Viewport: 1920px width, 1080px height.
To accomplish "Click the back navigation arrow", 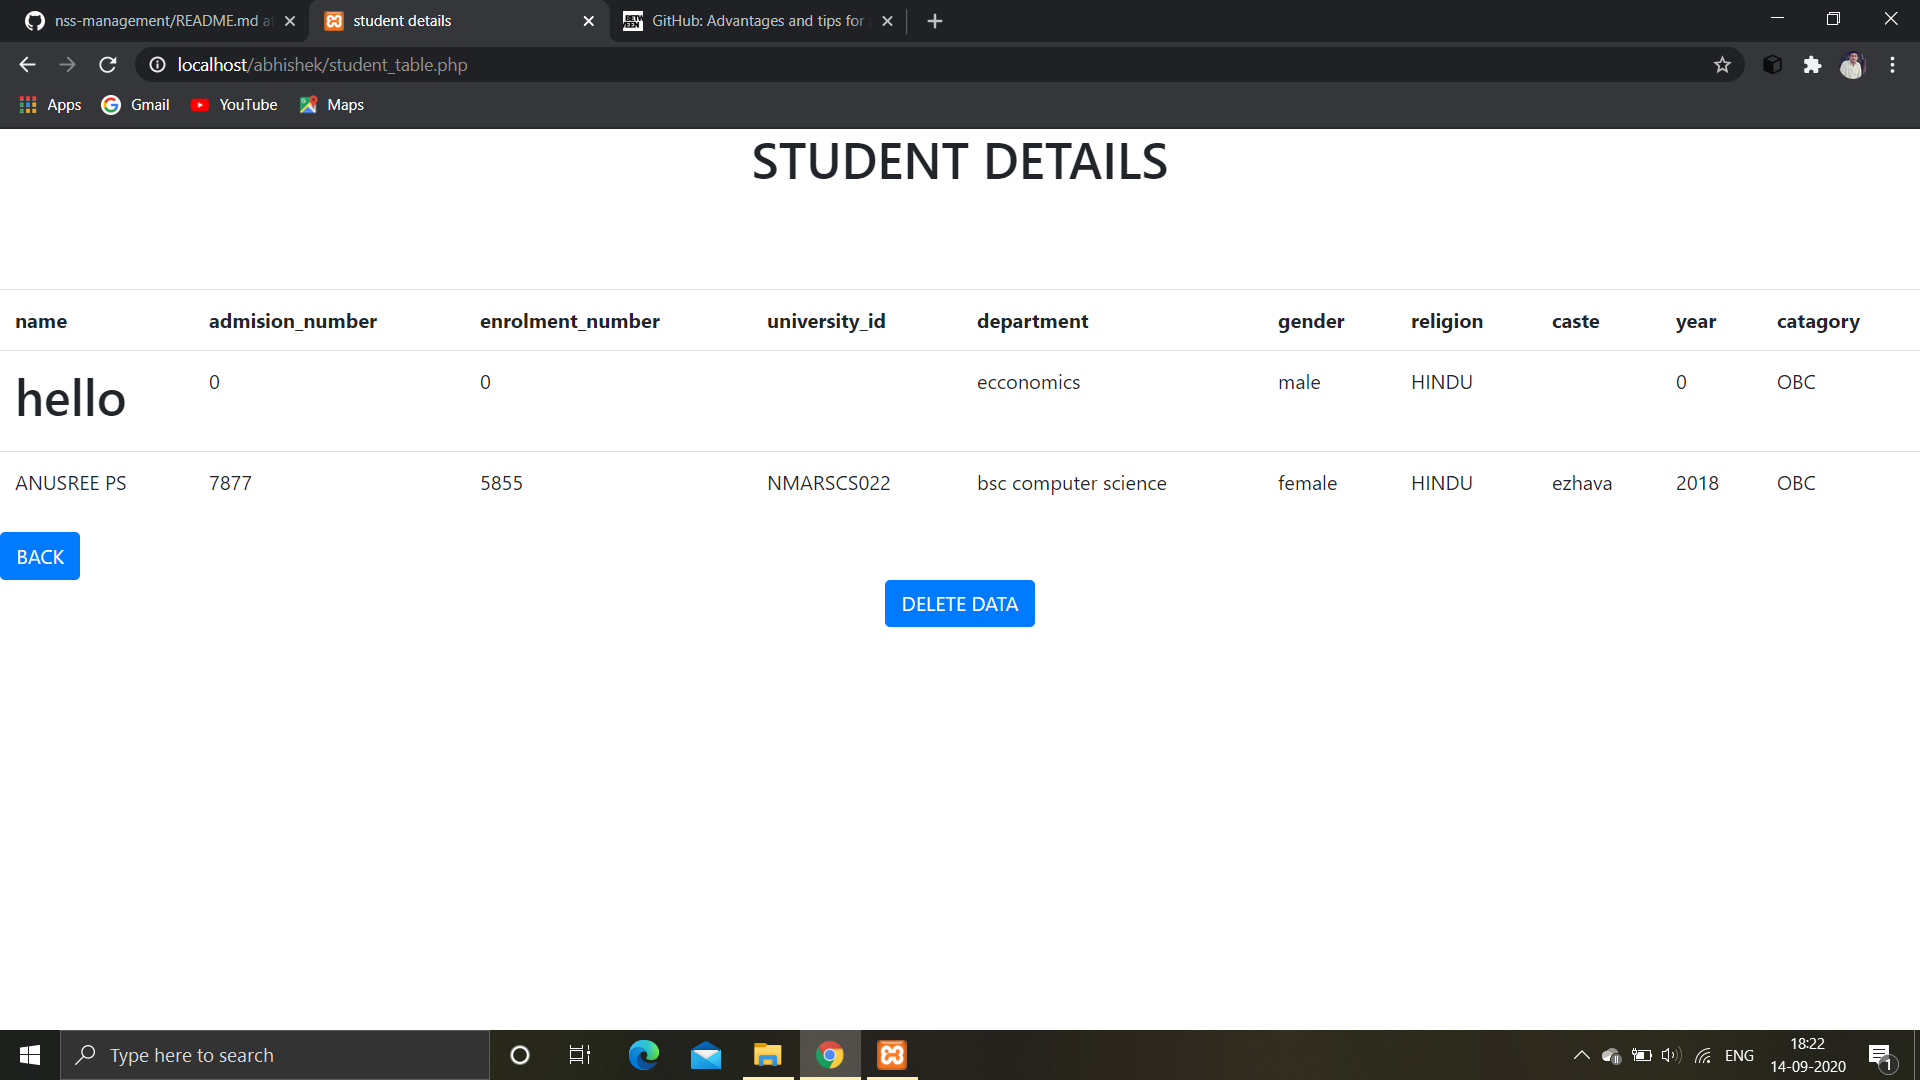I will pos(26,64).
